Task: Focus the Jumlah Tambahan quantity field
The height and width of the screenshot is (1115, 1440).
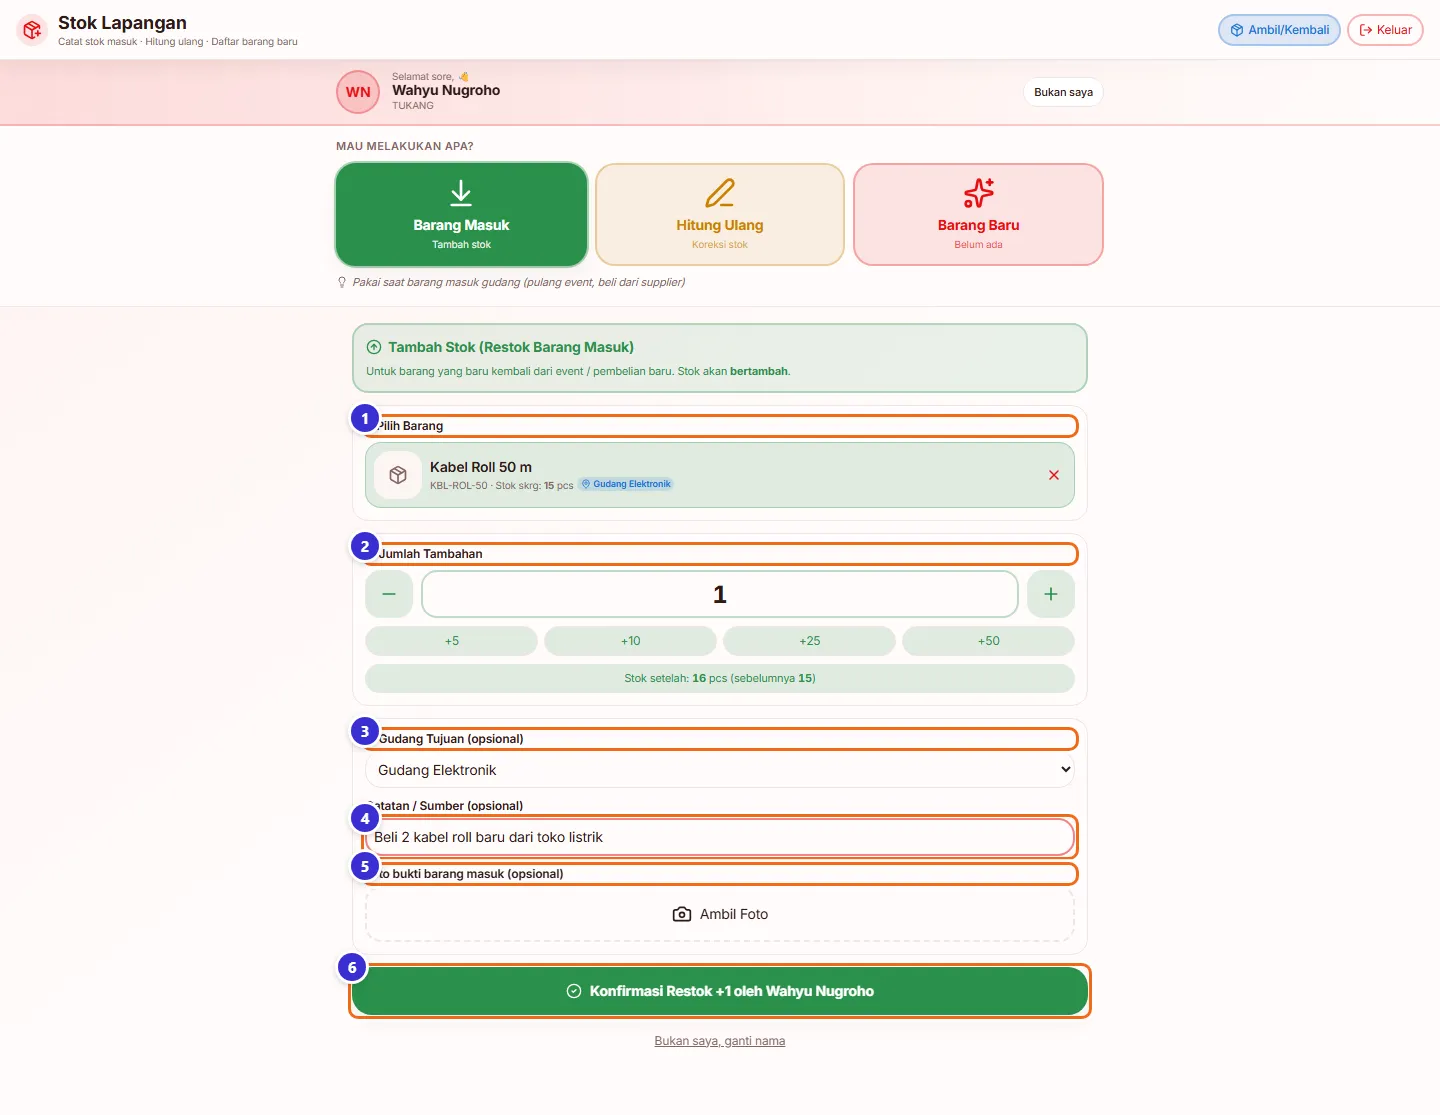Action: 720,594
